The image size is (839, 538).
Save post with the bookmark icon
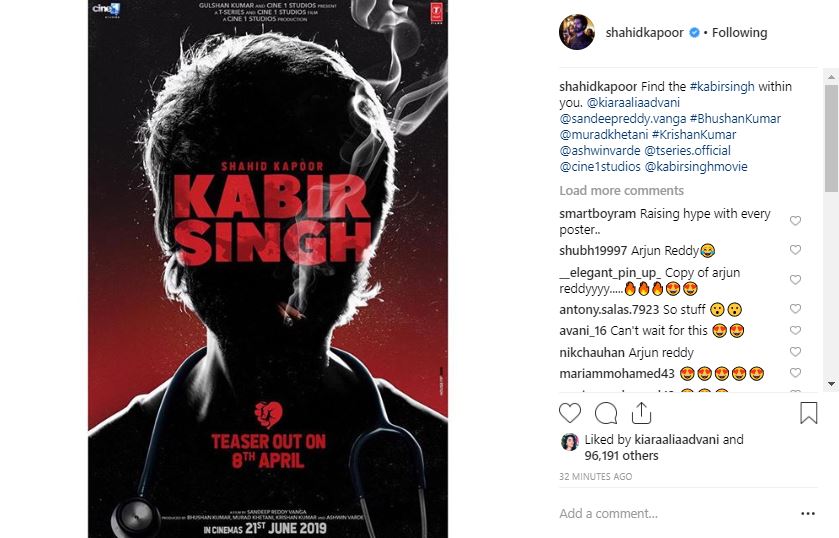tap(809, 413)
